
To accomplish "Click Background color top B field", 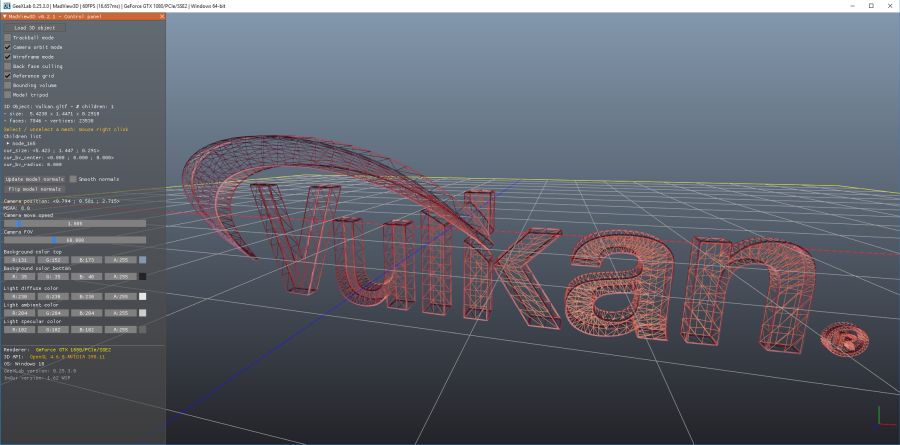I will 87,260.
